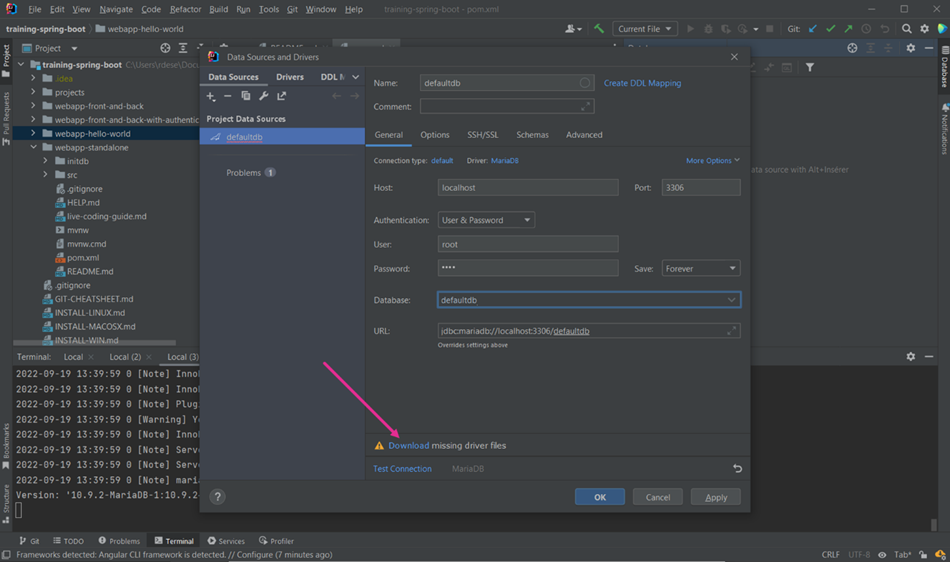This screenshot has width=950, height=562.
Task: Open Notifications sidebar panel
Action: pyautogui.click(x=944, y=128)
